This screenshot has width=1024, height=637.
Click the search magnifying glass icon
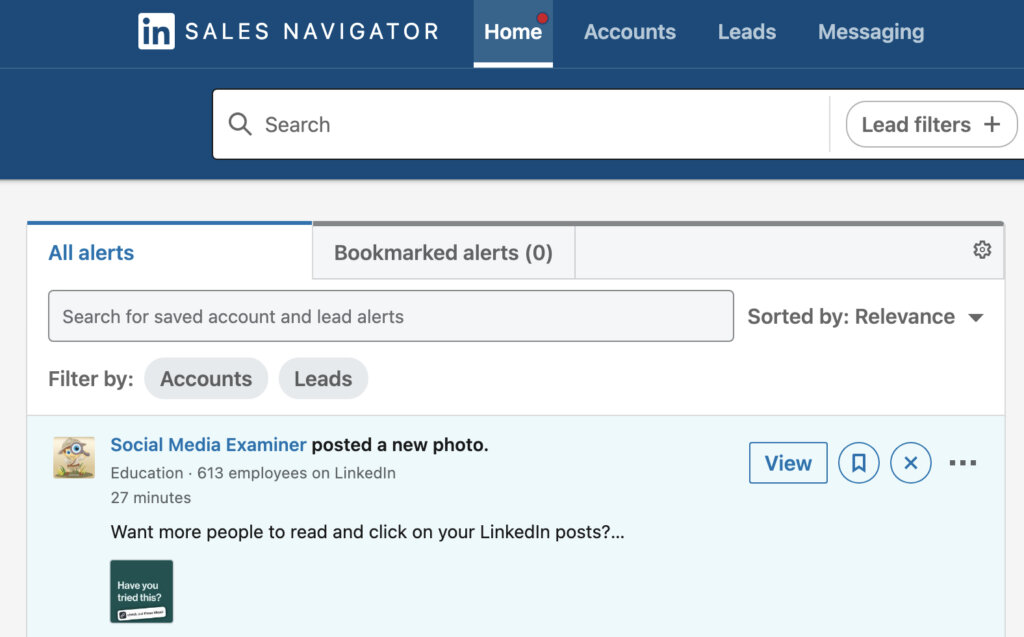(240, 124)
